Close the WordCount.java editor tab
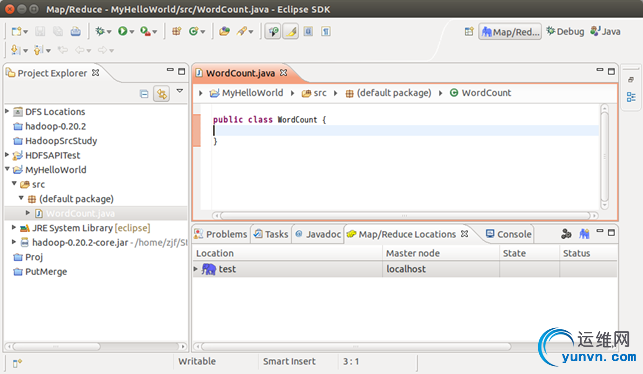The image size is (643, 374). [x=283, y=73]
